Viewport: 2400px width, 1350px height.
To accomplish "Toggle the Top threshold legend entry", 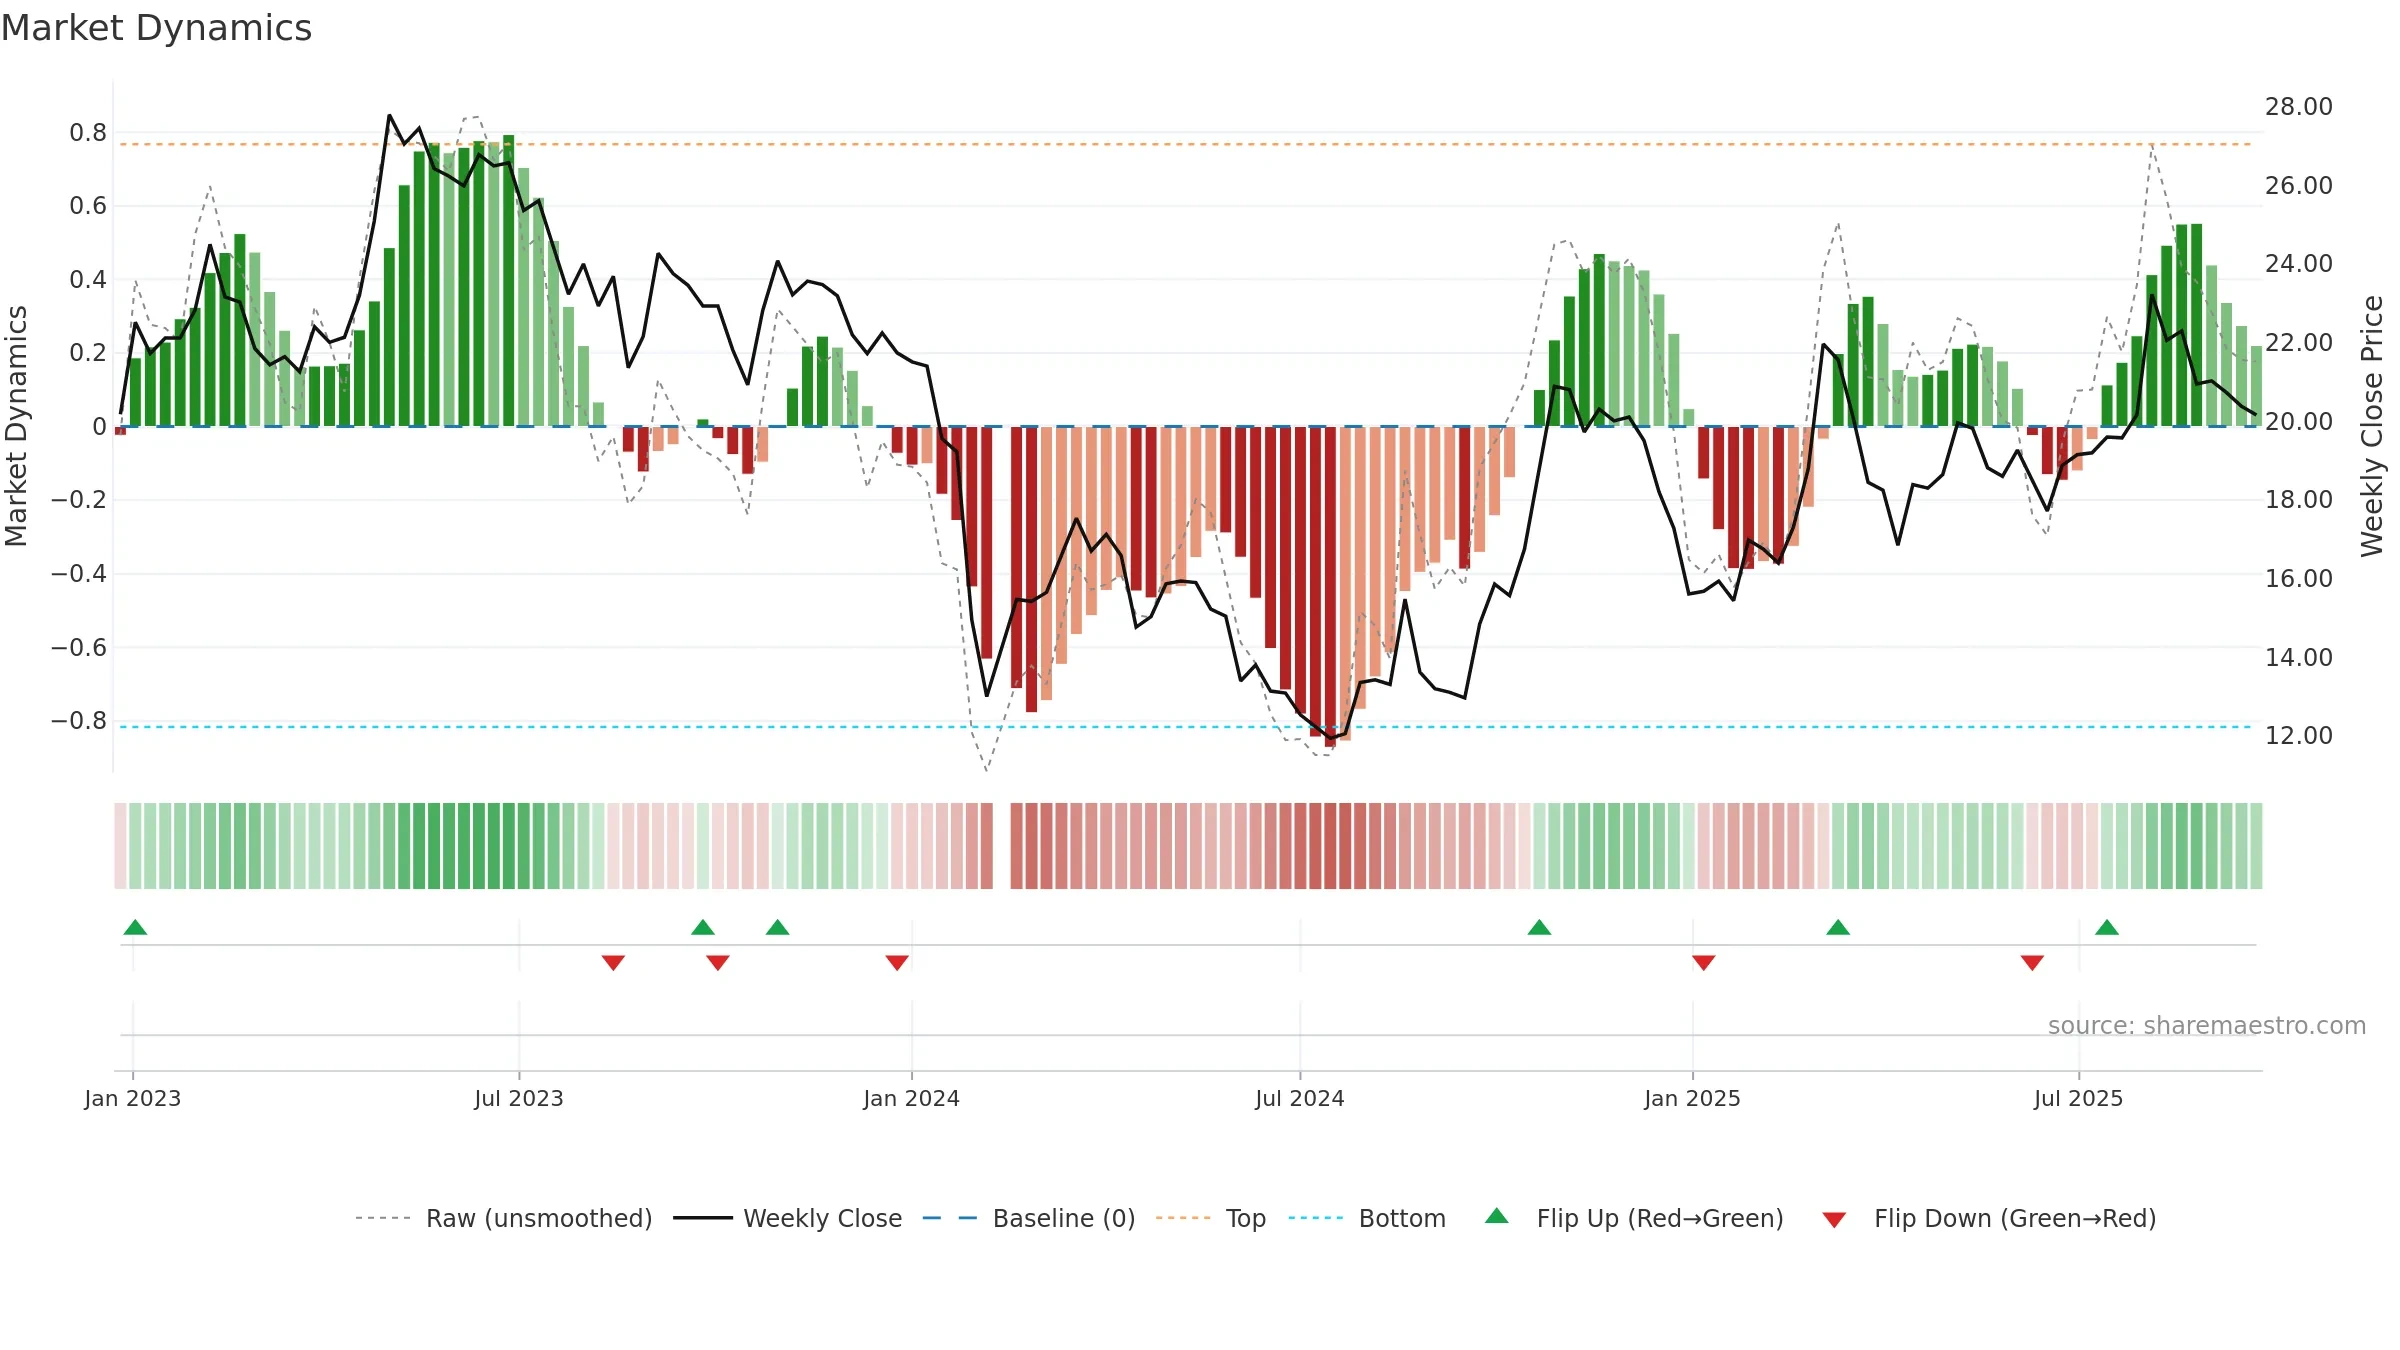I will point(1211,1218).
